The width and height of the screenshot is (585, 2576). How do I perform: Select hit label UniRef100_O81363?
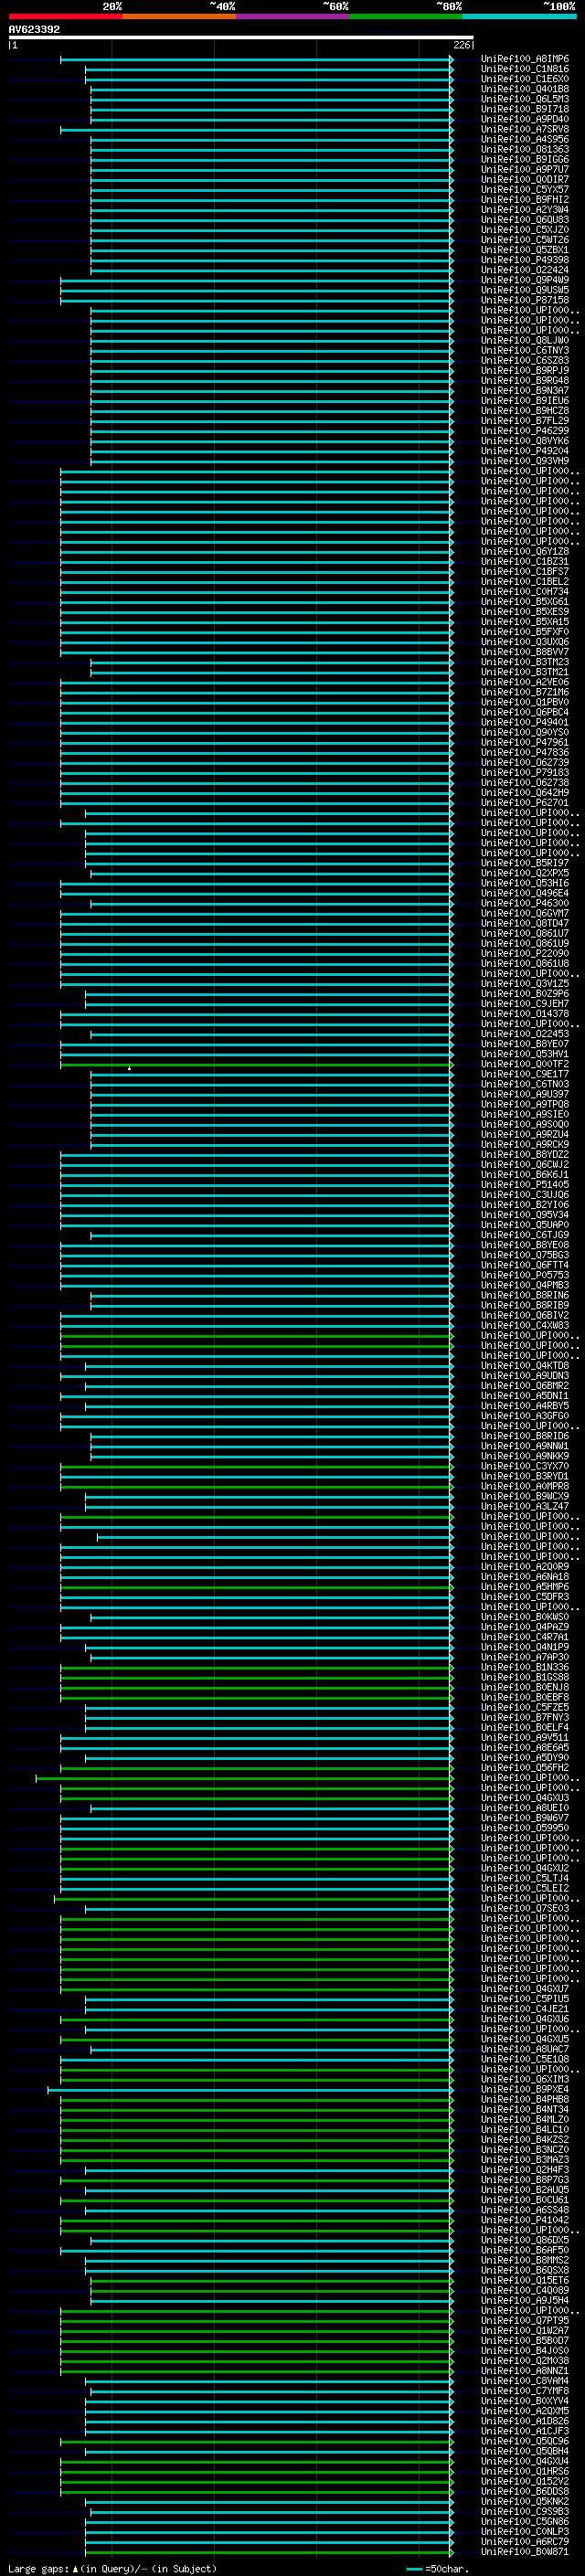(524, 149)
